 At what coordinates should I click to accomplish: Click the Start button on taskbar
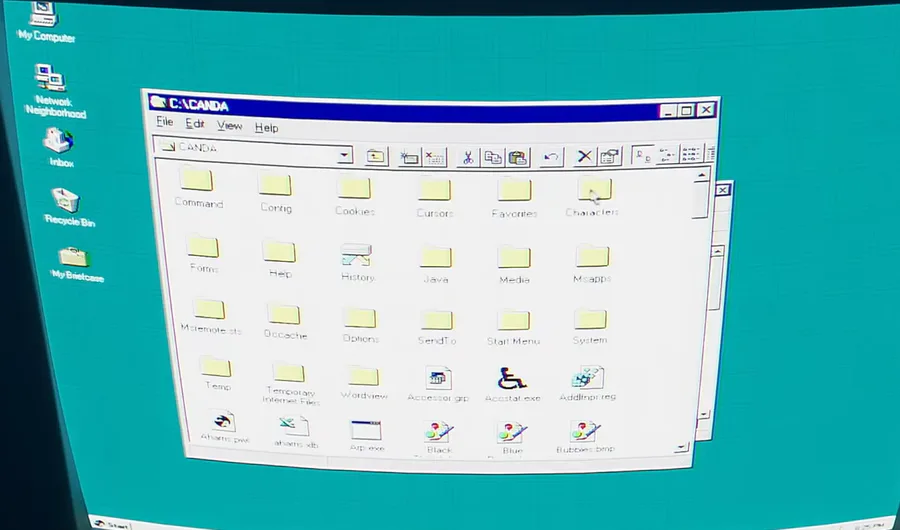[111, 524]
